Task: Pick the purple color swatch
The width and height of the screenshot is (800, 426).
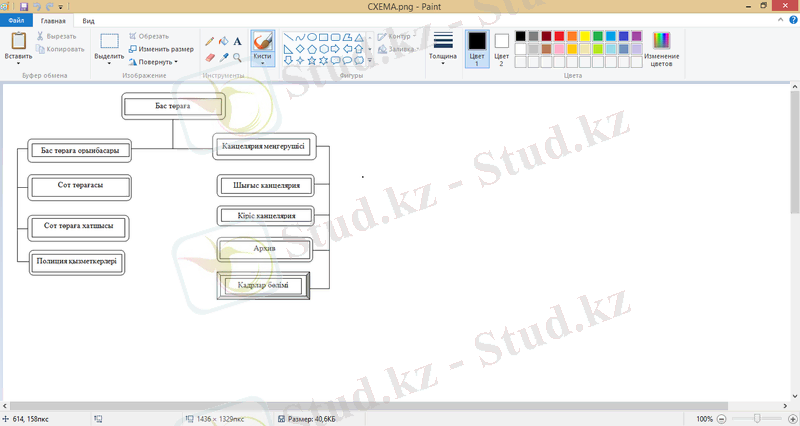Action: pyautogui.click(x=636, y=36)
